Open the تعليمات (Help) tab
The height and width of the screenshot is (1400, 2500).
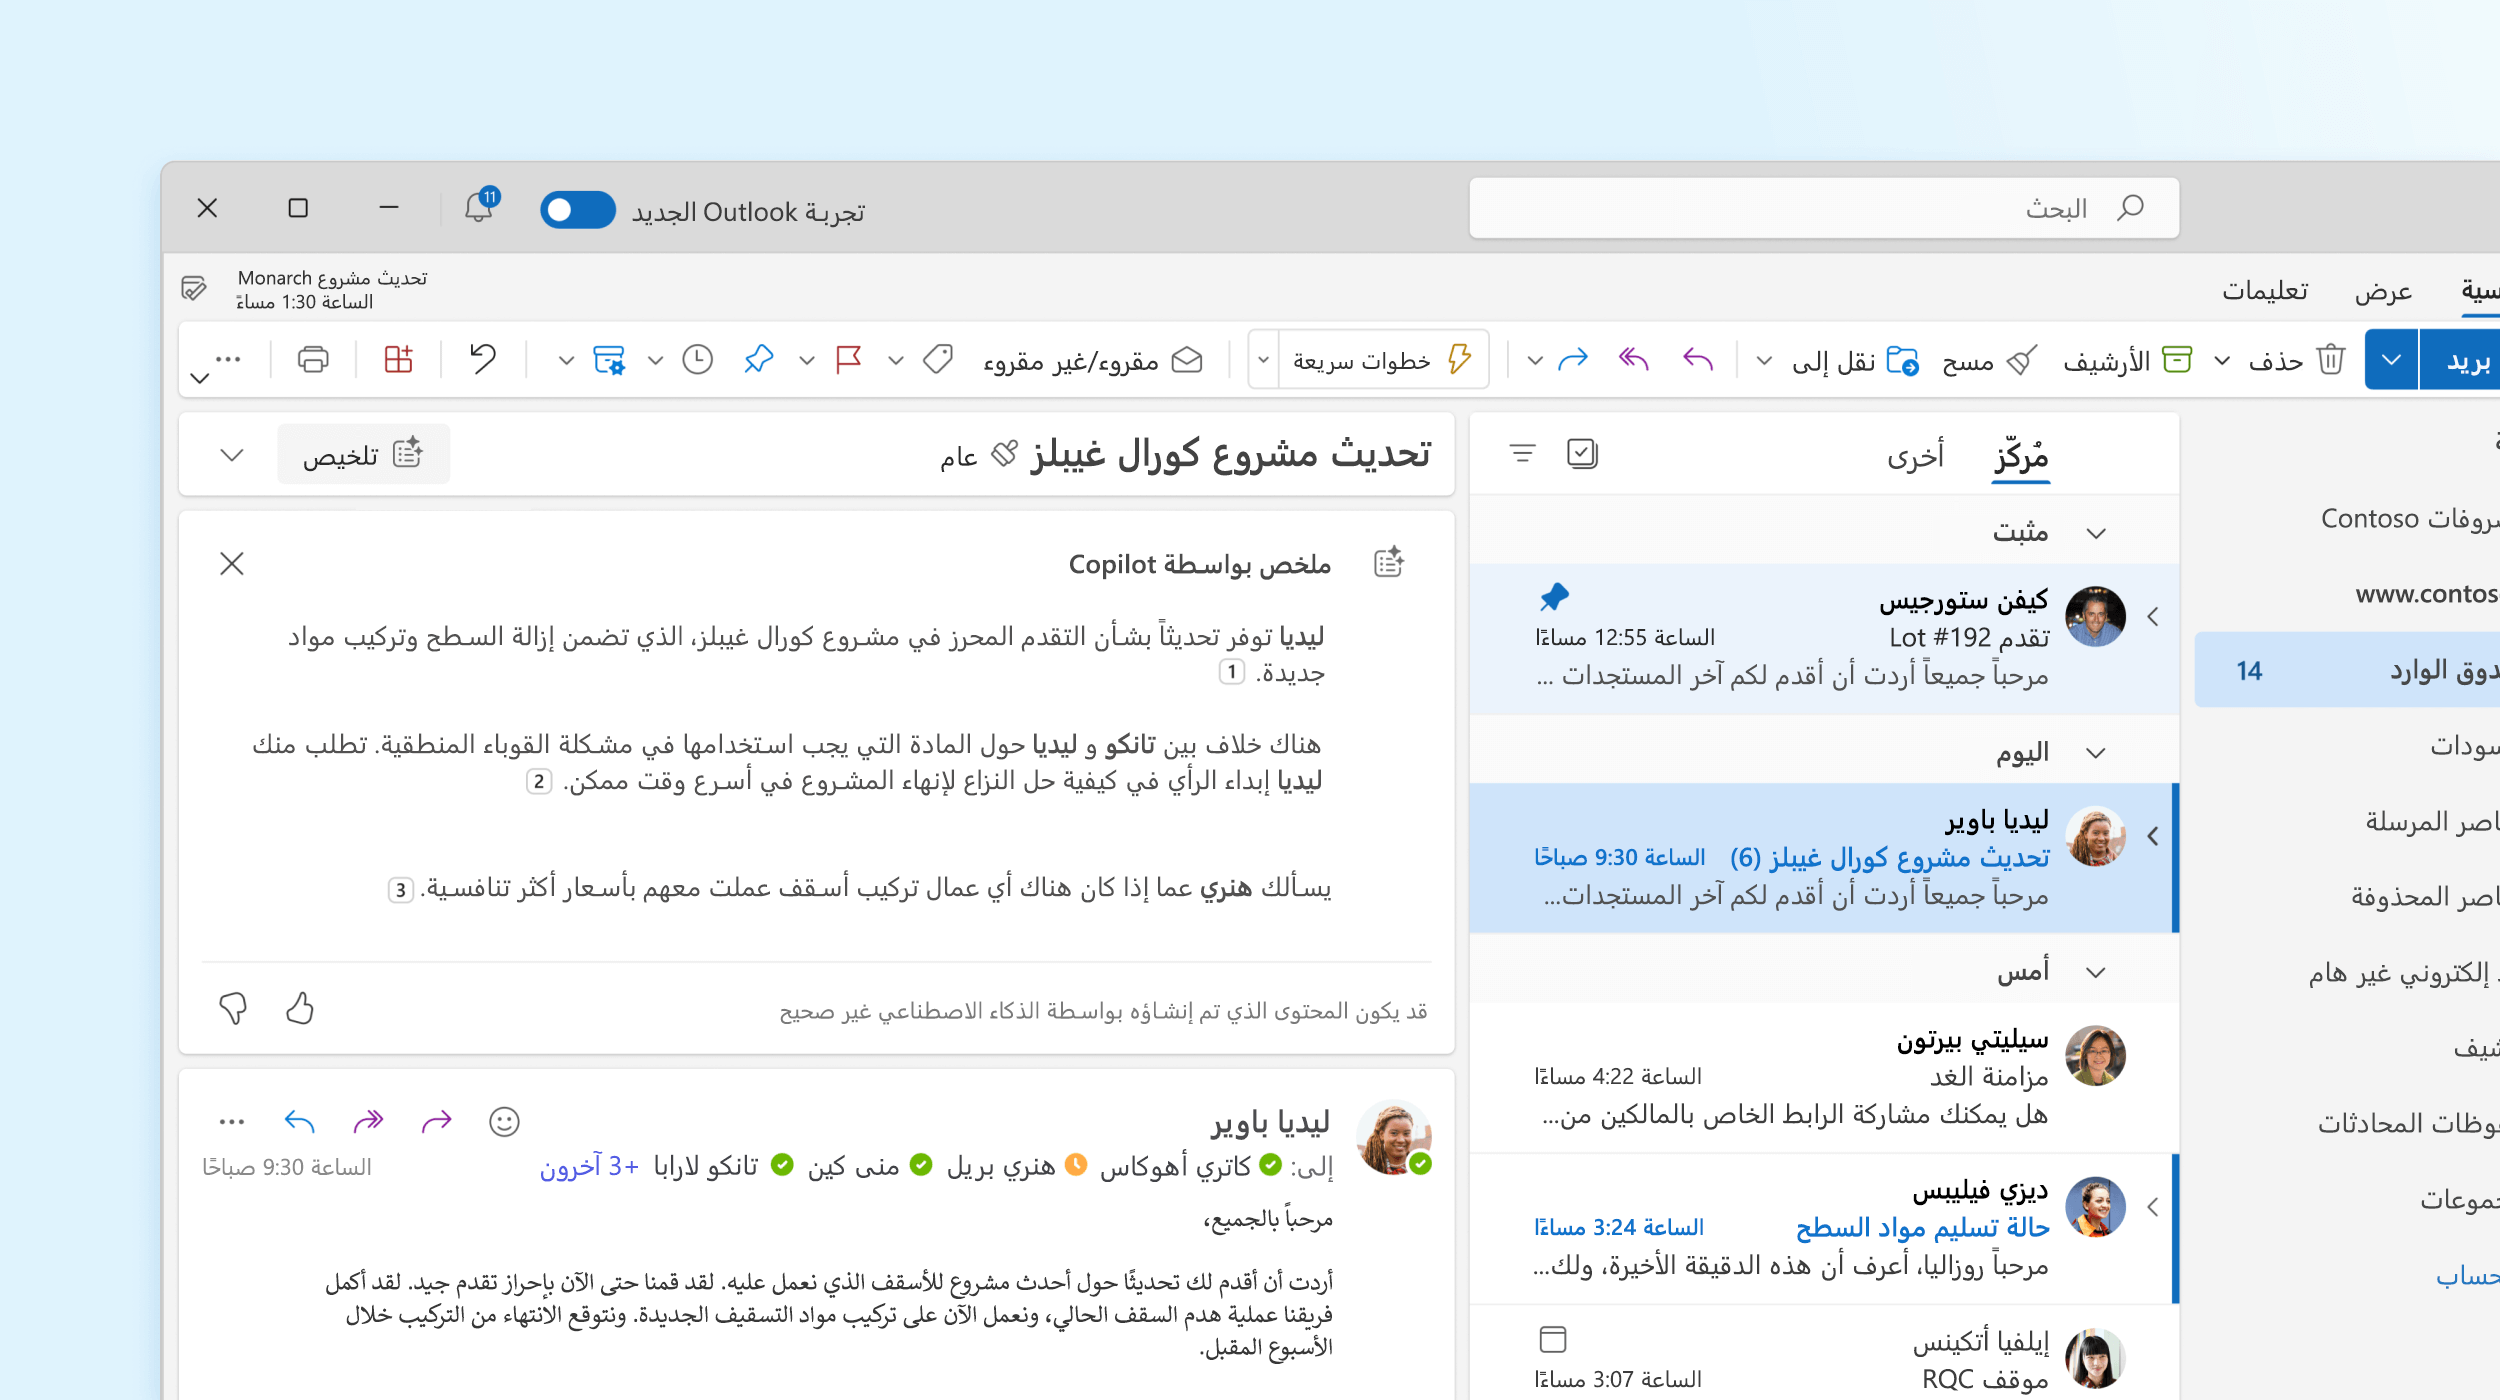point(2265,291)
